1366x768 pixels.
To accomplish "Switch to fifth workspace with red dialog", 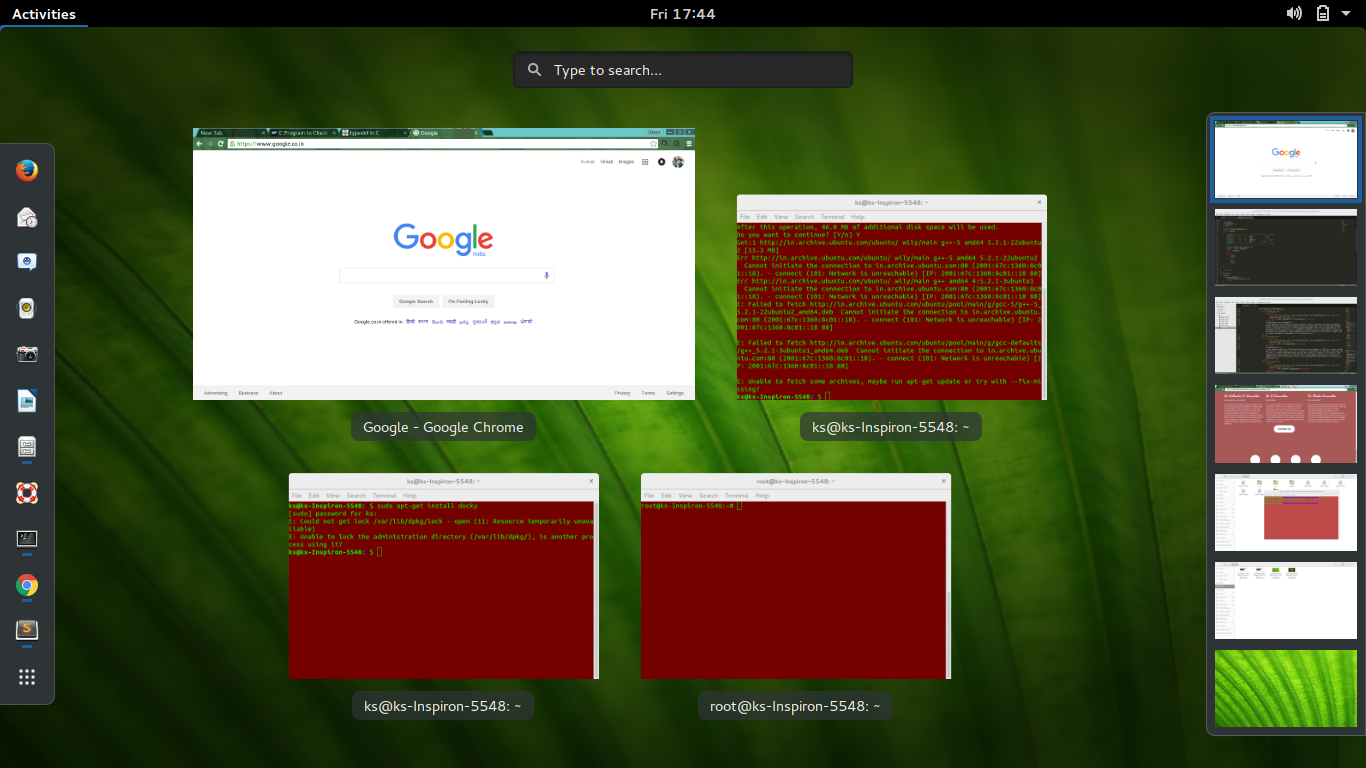I will (x=1286, y=513).
